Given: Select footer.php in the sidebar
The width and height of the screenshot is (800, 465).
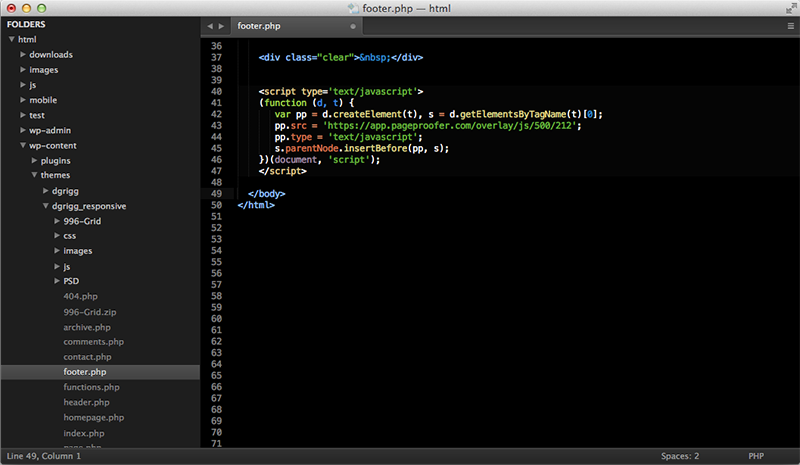Looking at the screenshot, I should 100,372.
